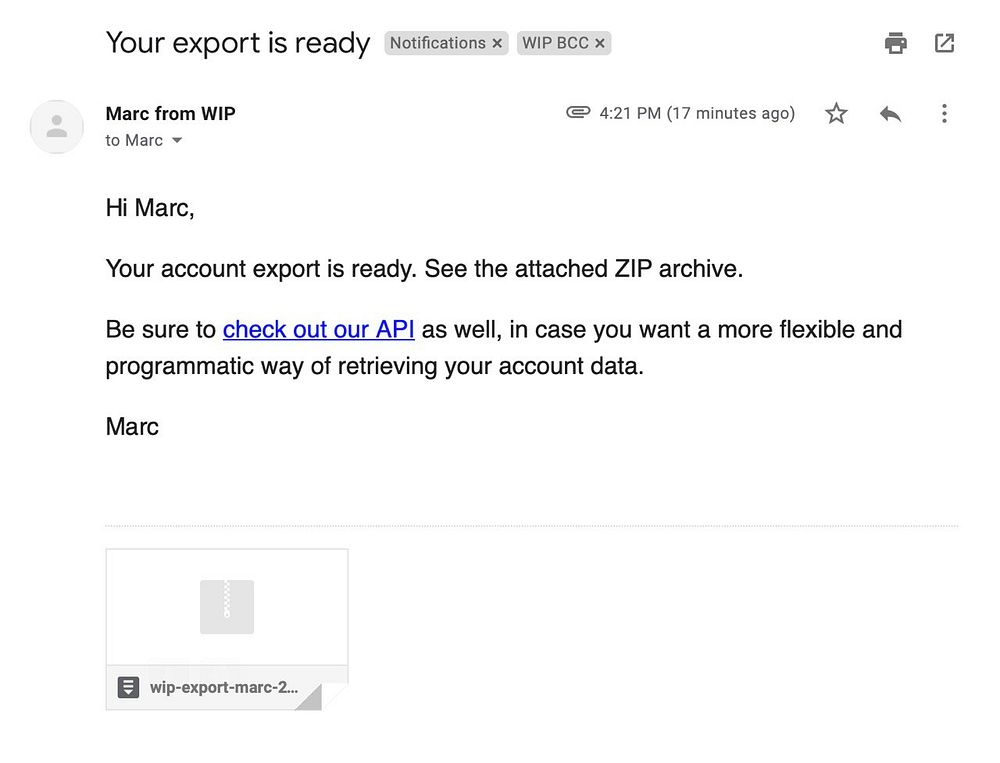Image resolution: width=1000 pixels, height=763 pixels.
Task: Open the WIP BCC label
Action: coord(555,43)
